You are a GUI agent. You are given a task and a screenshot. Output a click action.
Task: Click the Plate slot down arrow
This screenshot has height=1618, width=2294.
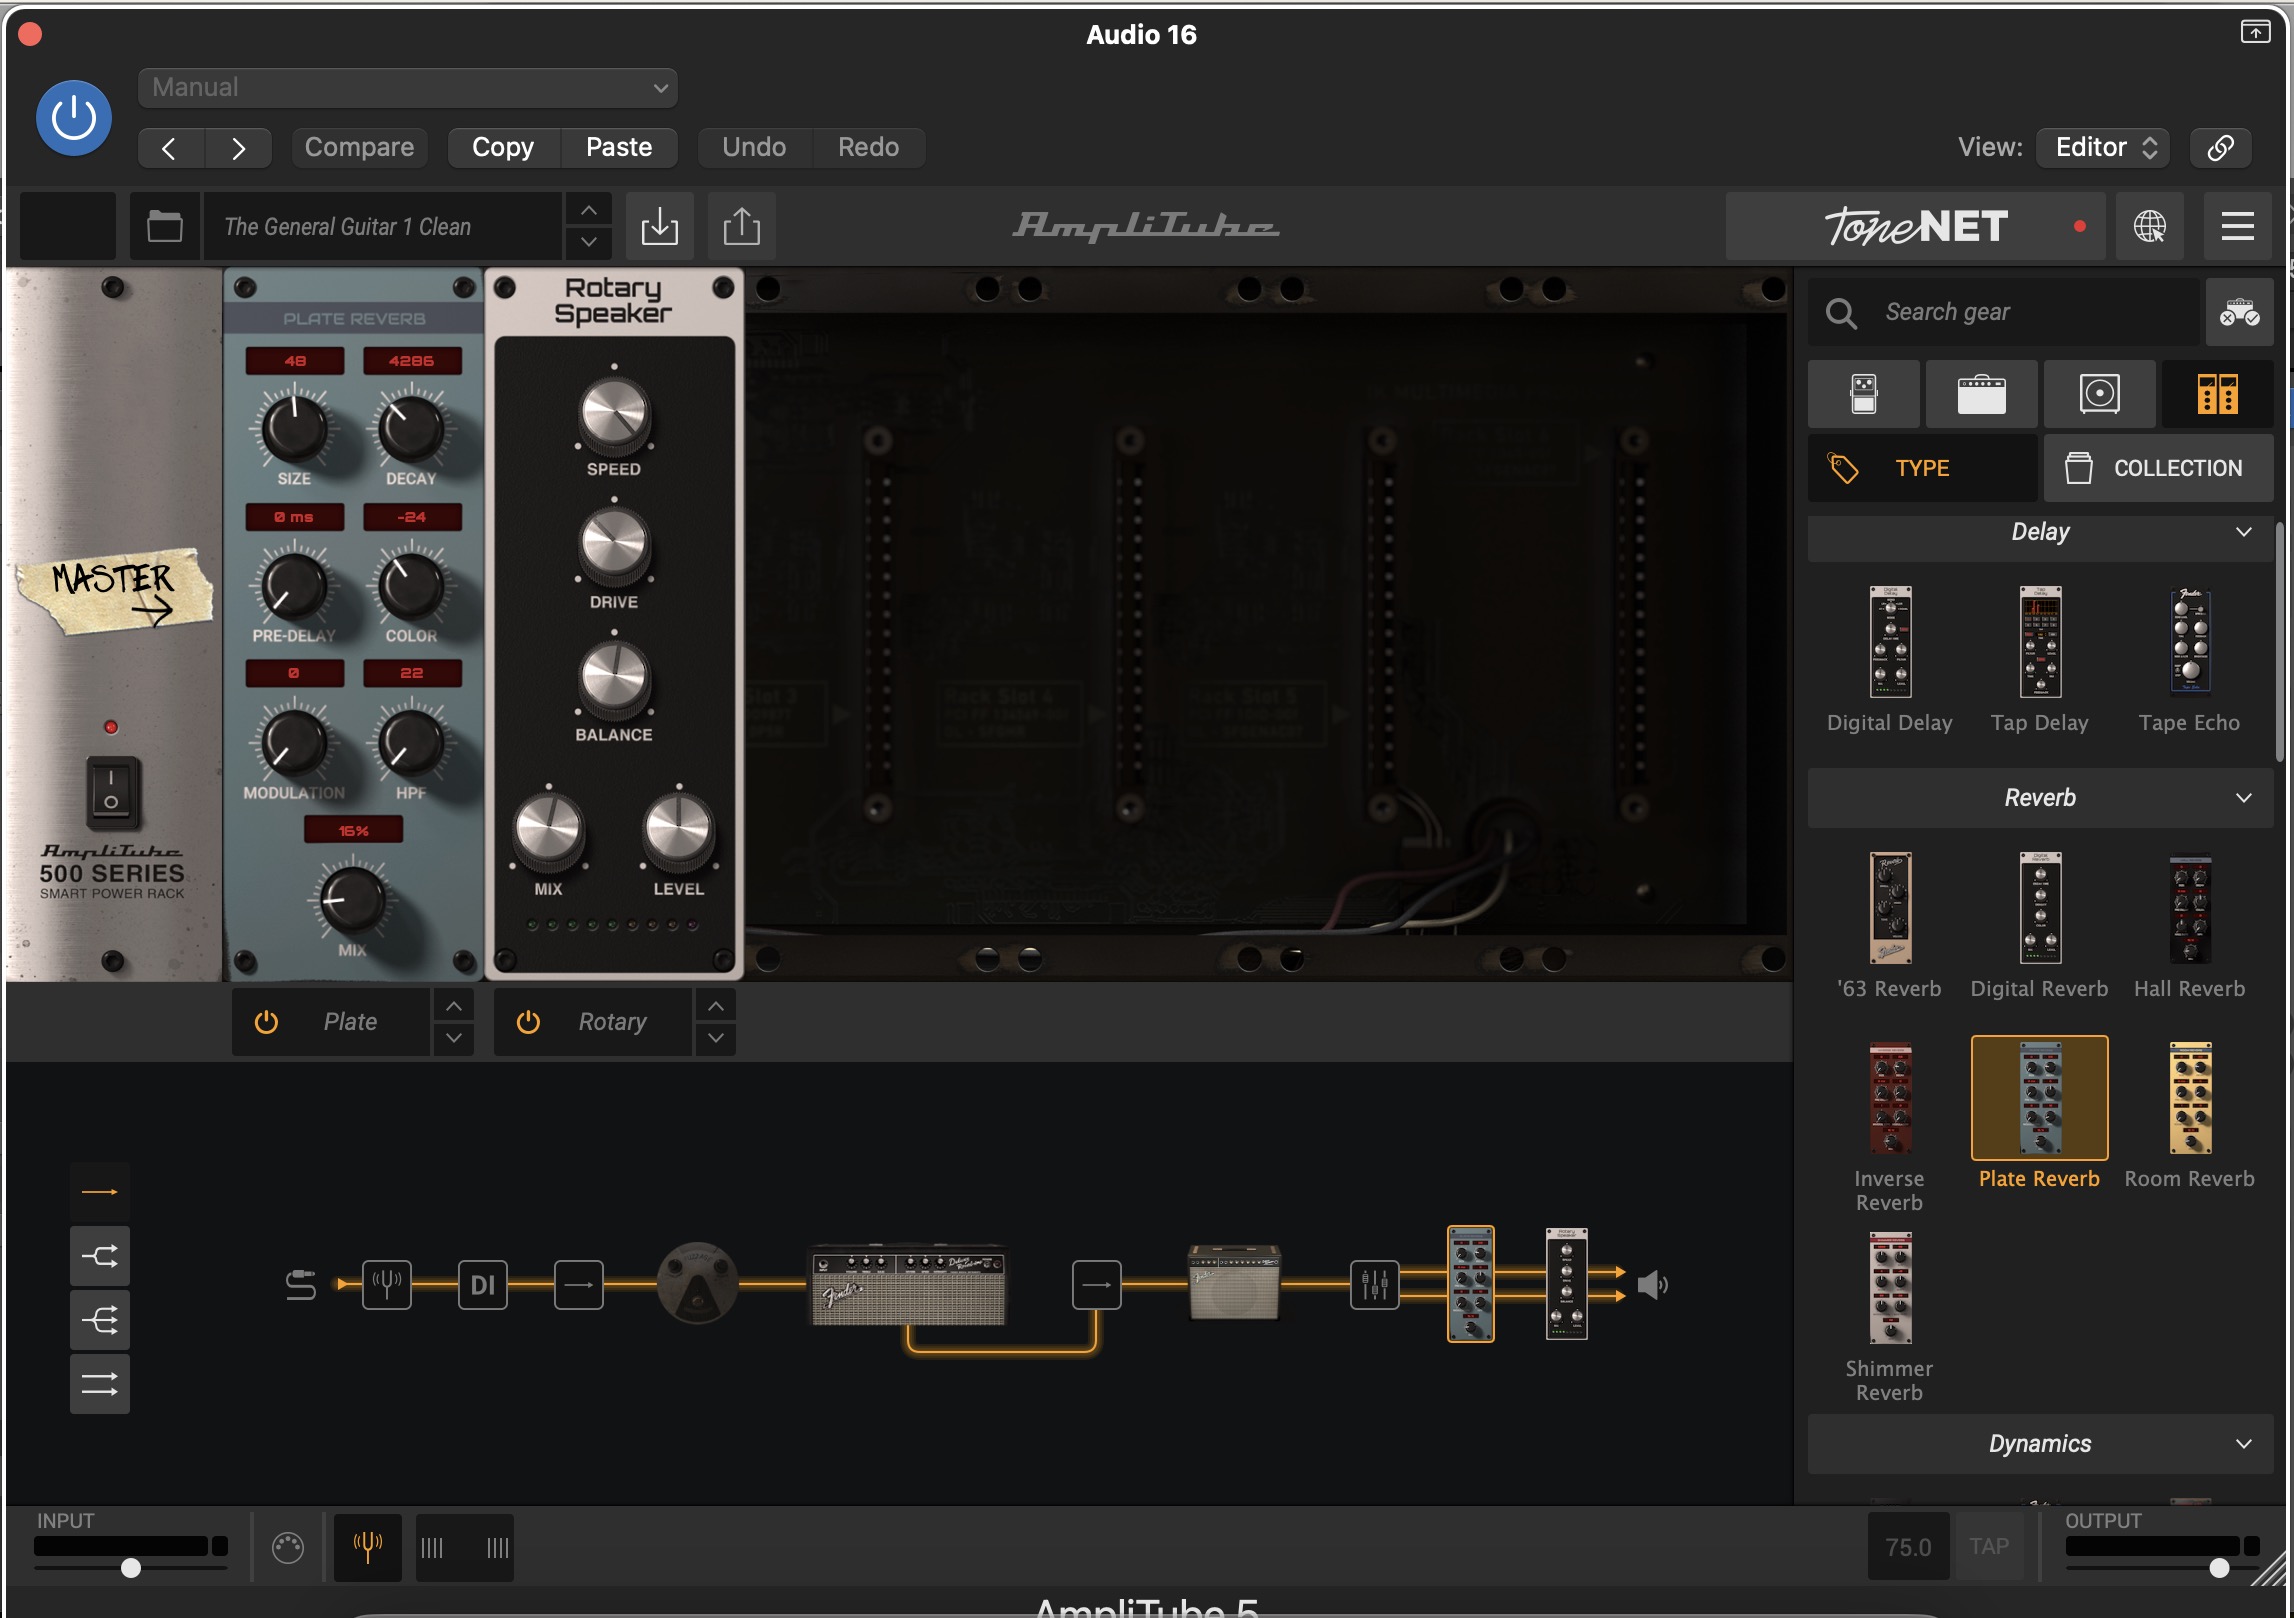pos(454,1039)
